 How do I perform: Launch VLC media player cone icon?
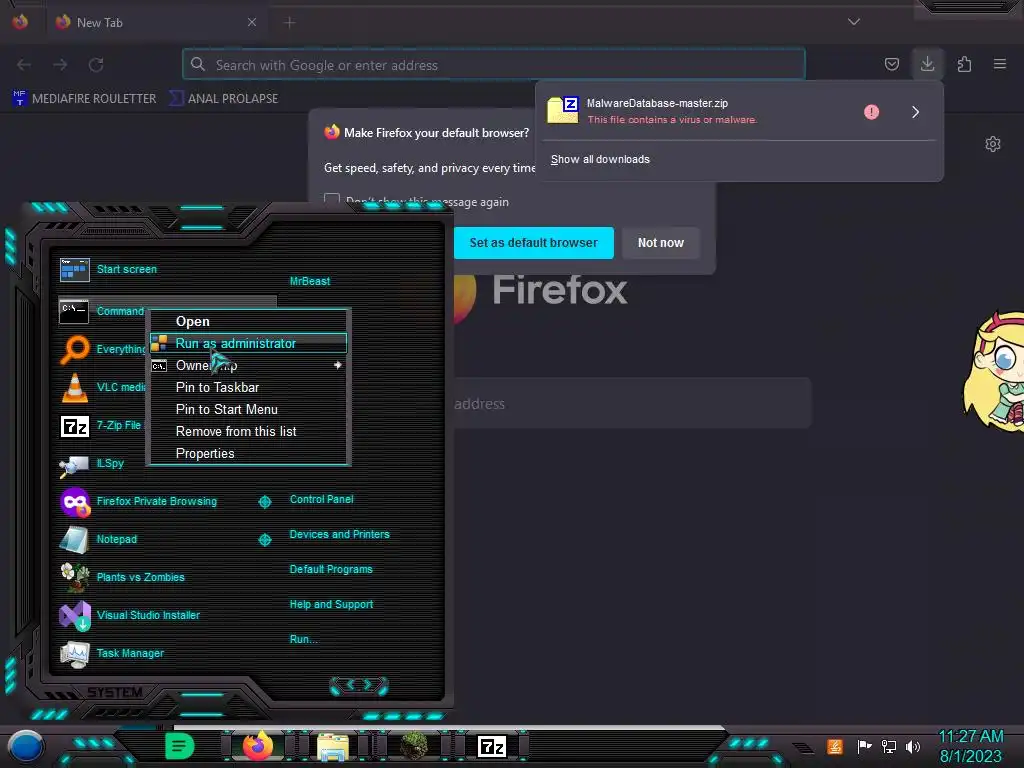[x=74, y=387]
